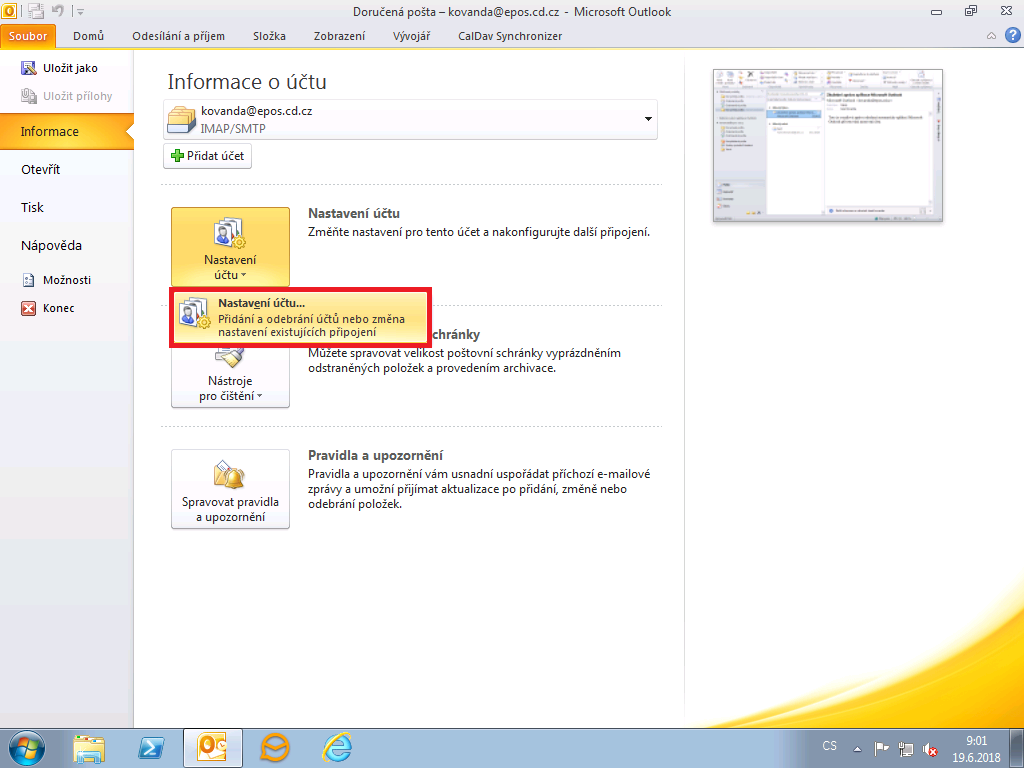The height and width of the screenshot is (768, 1024).
Task: Switch to the Domů ribbon tab
Action: point(88,36)
